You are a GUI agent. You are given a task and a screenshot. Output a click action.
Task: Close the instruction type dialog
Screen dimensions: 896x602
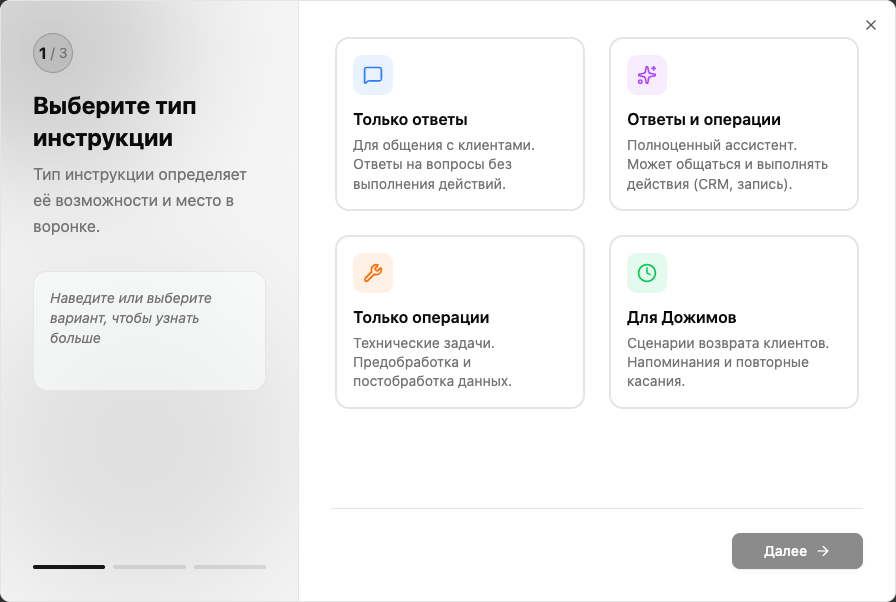(870, 26)
